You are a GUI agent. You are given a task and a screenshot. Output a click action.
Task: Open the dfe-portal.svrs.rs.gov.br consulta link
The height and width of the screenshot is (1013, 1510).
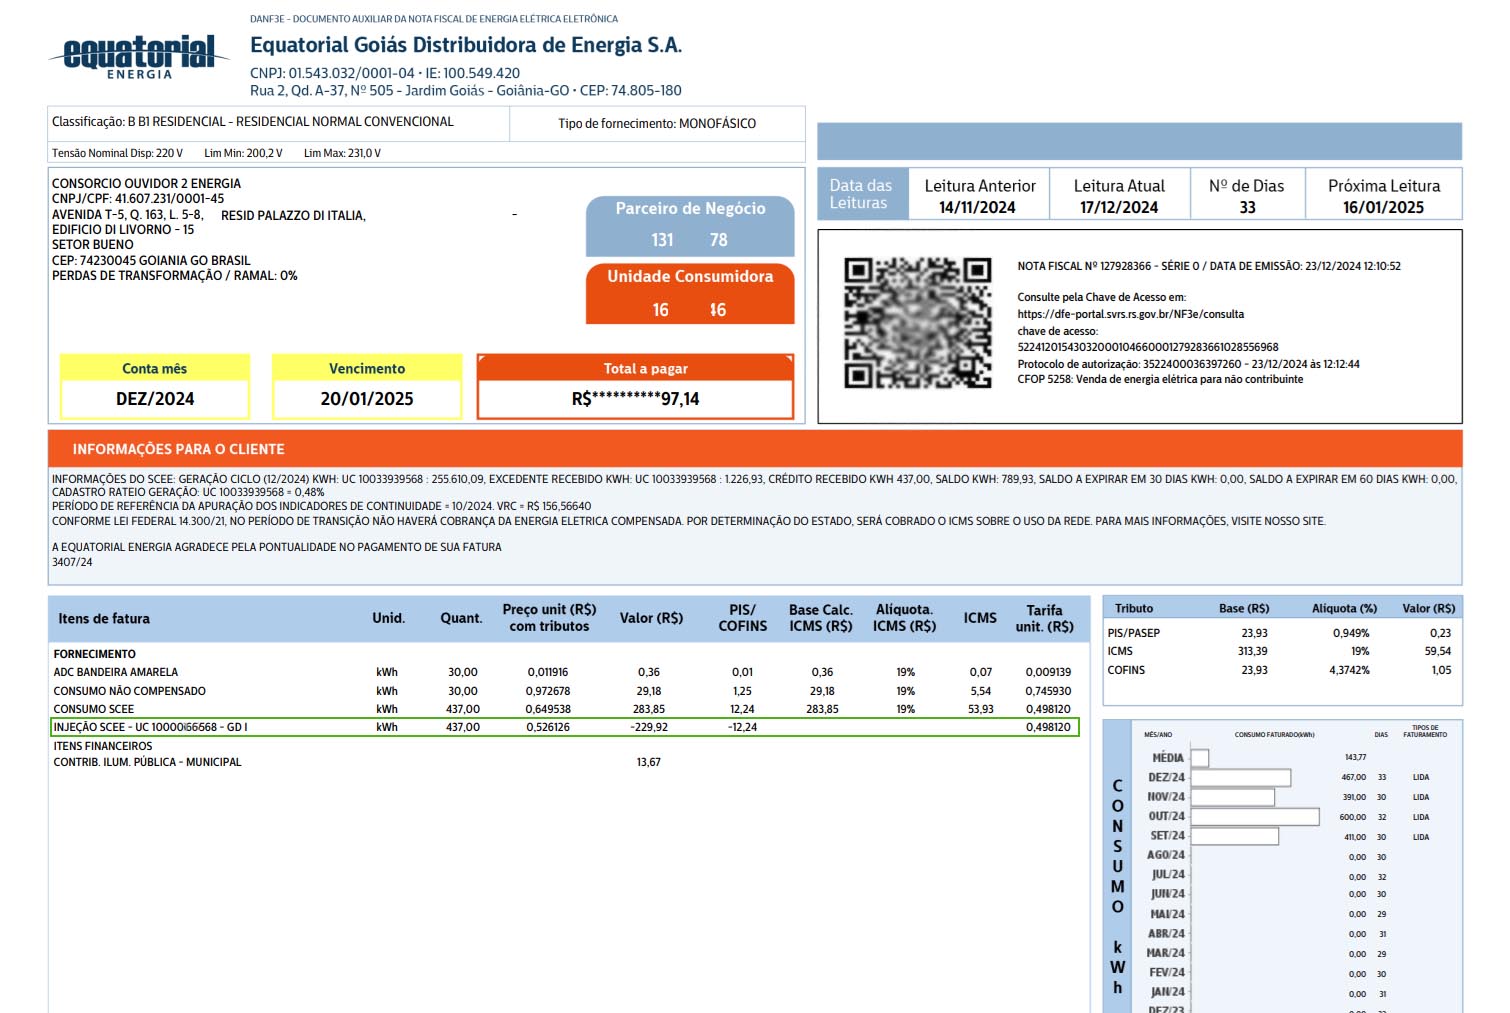click(x=1130, y=314)
